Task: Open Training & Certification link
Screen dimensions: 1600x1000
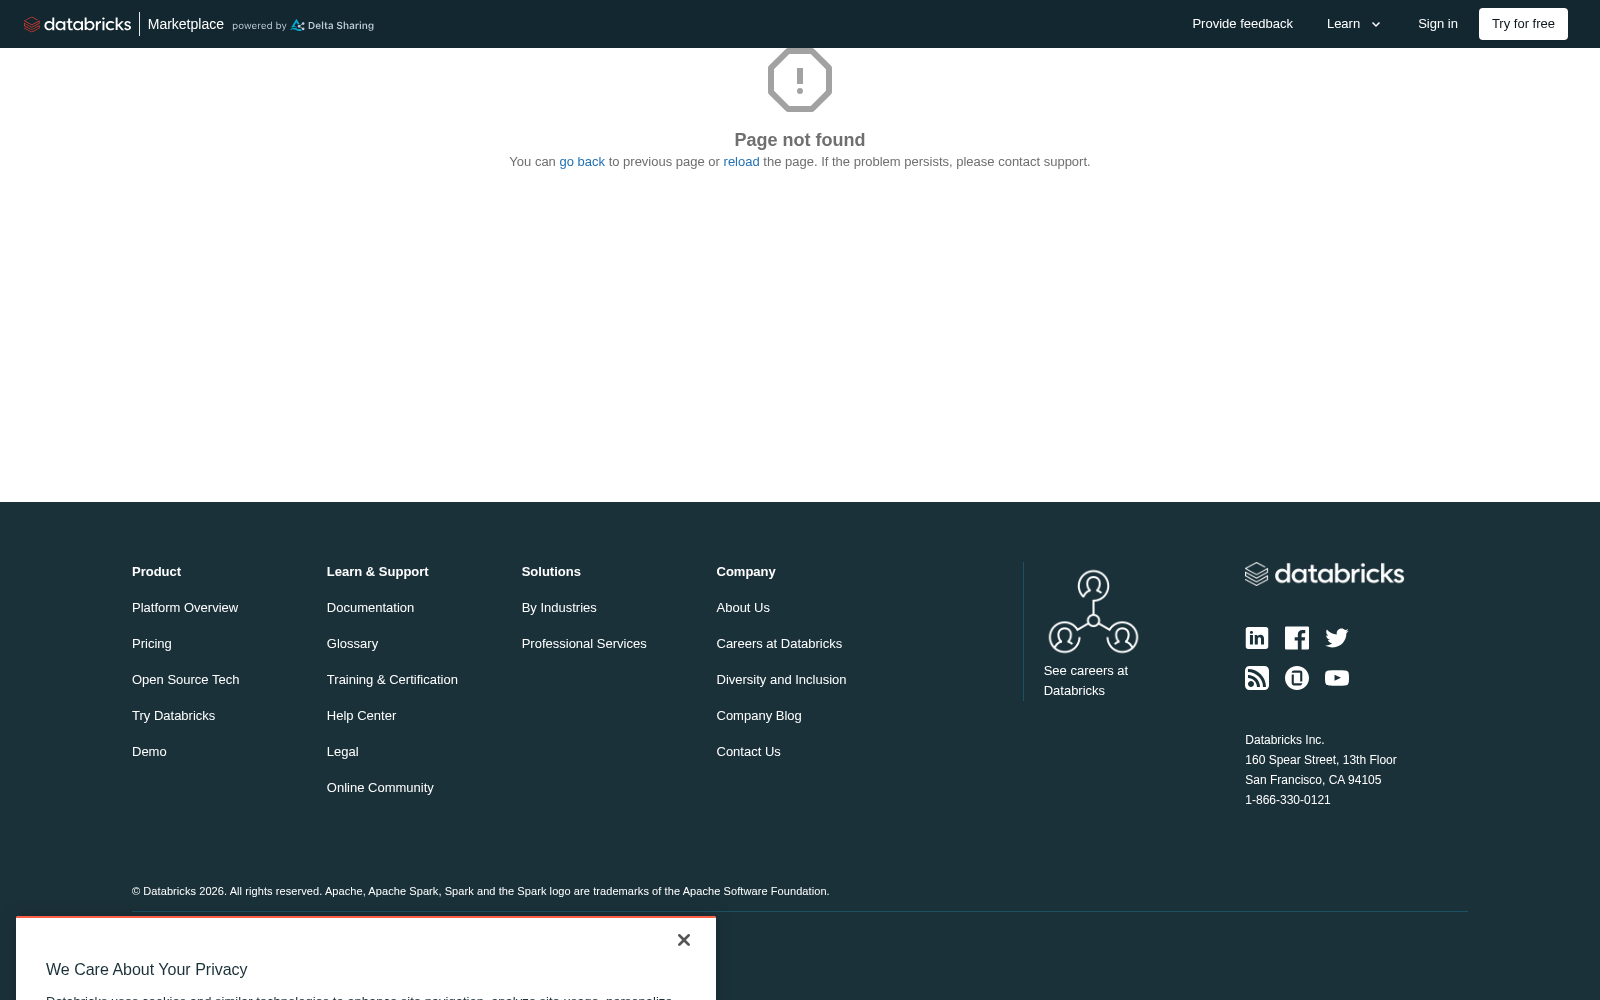Action: click(392, 680)
